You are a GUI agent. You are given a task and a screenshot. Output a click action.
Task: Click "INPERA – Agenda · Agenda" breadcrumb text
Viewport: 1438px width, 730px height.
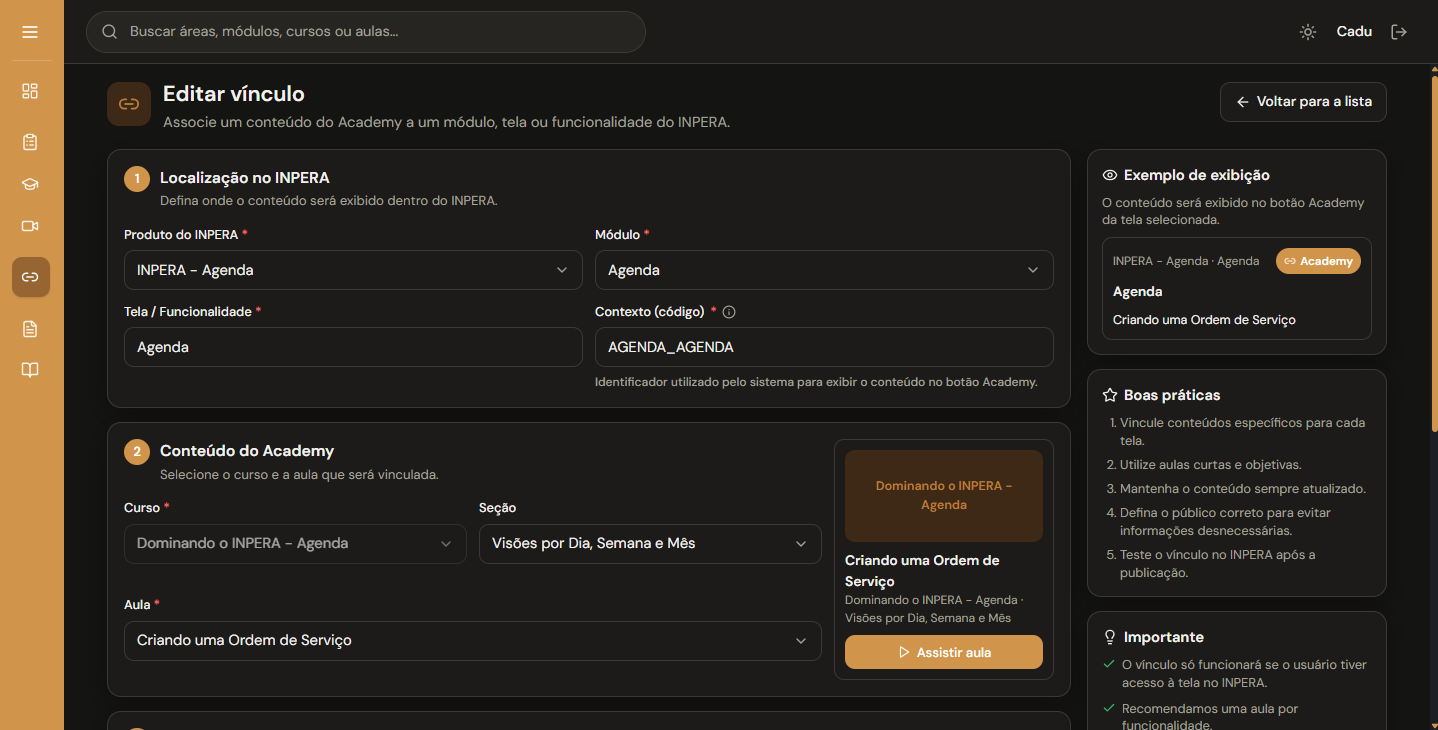1186,261
